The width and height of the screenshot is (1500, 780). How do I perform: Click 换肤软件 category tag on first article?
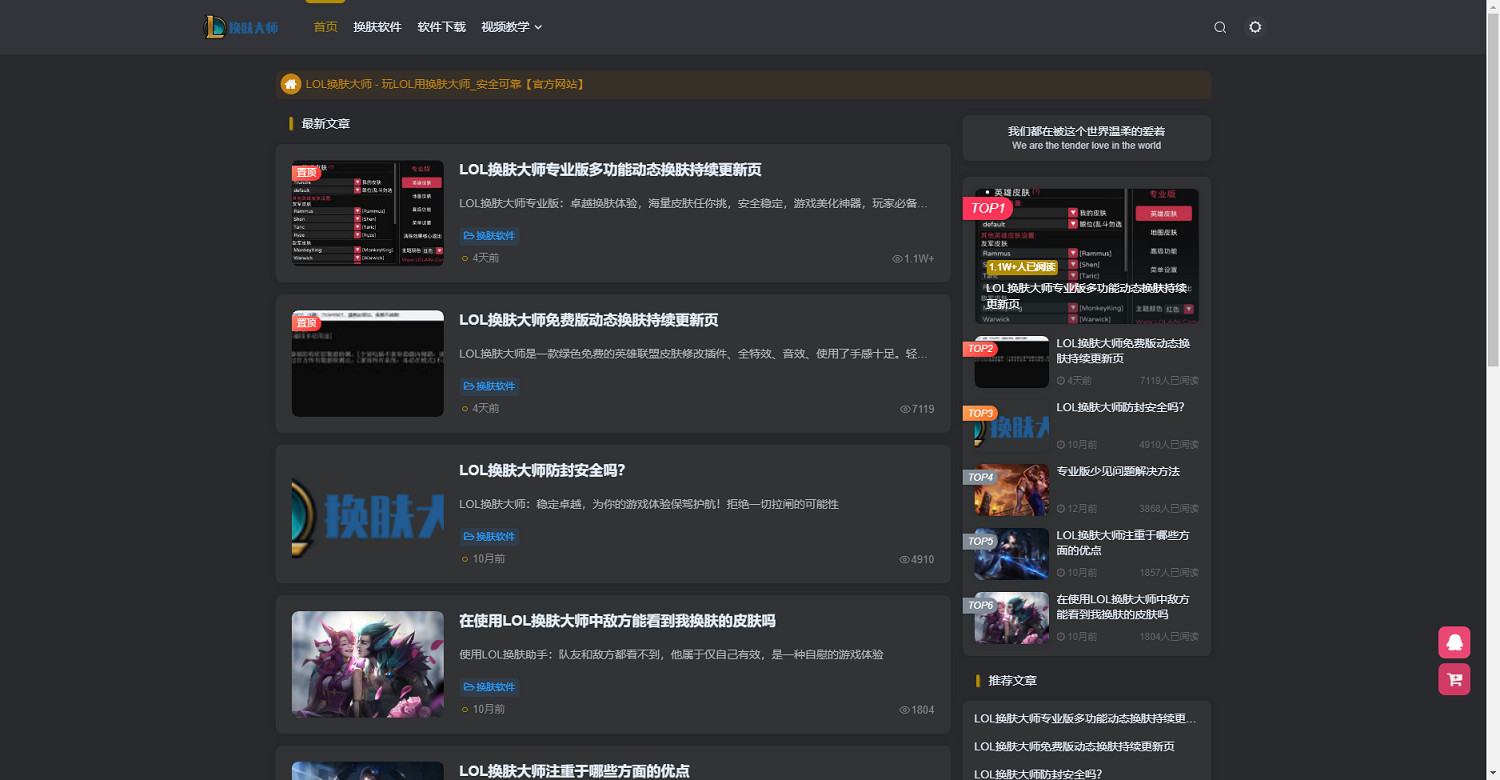[489, 236]
